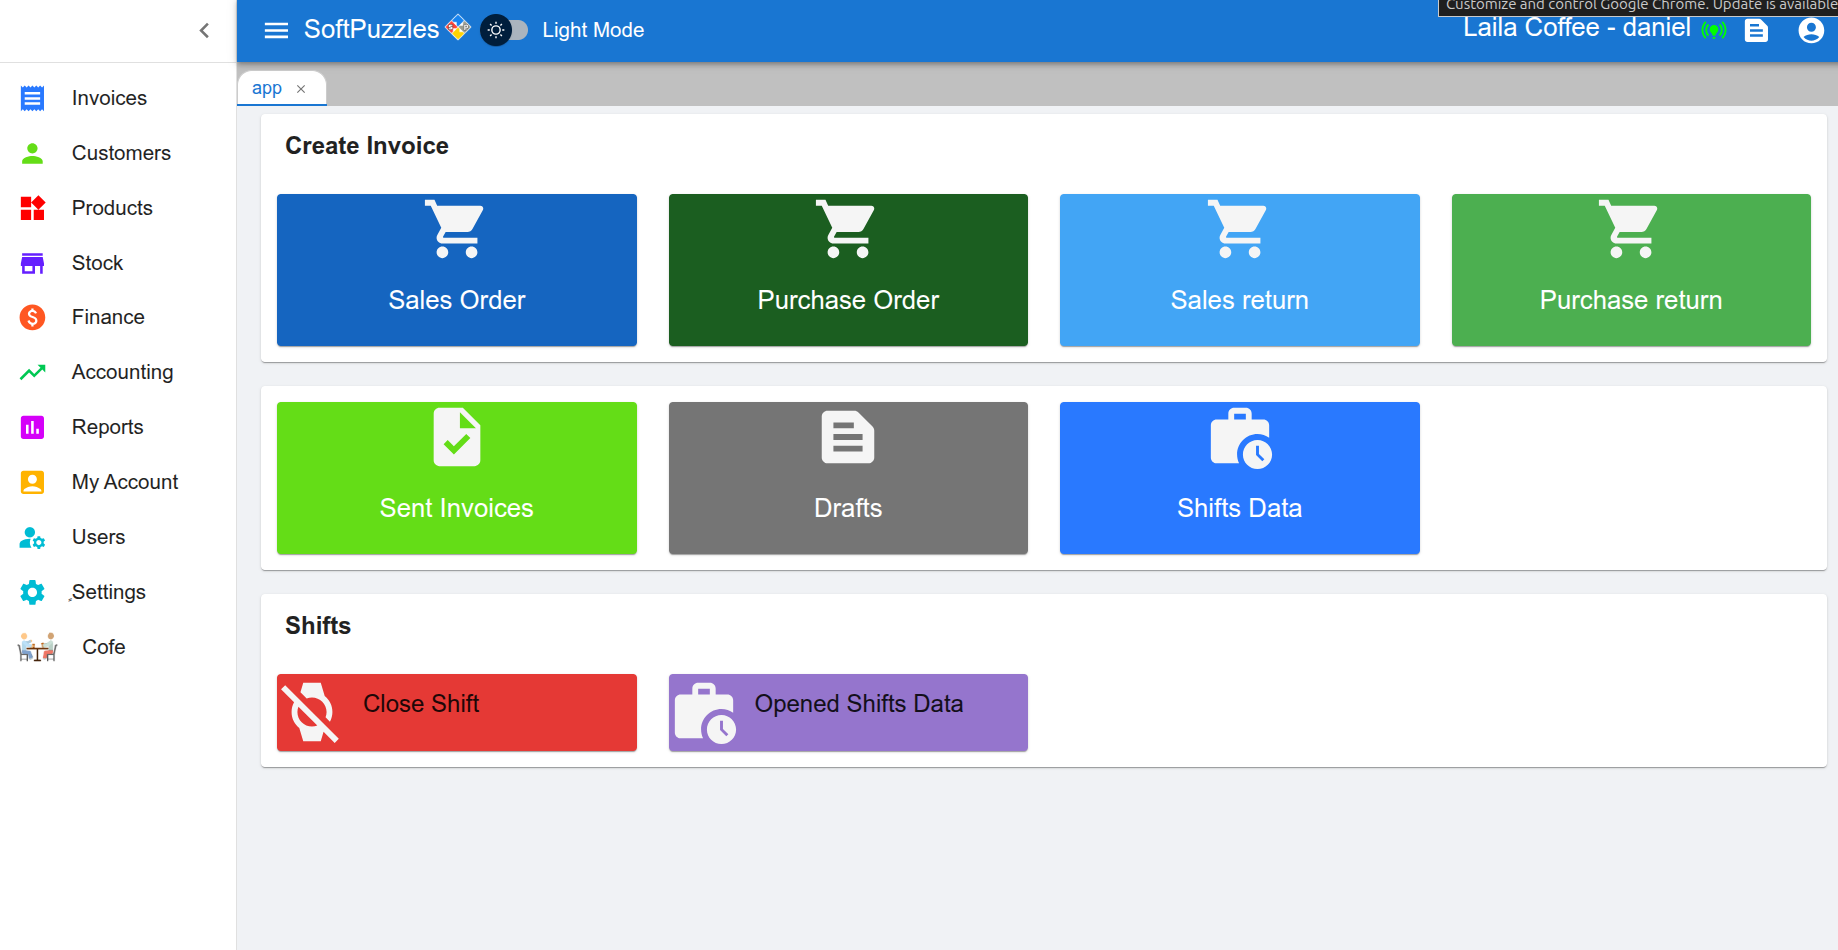Image resolution: width=1838 pixels, height=950 pixels.
Task: View the Opened Shifts Data
Action: click(848, 712)
